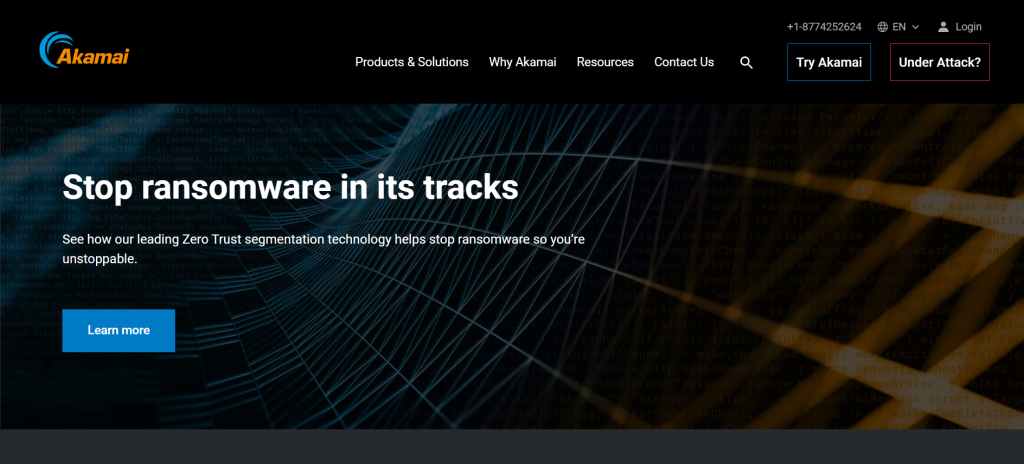Select the EN language label
The width and height of the screenshot is (1024, 464).
point(899,27)
